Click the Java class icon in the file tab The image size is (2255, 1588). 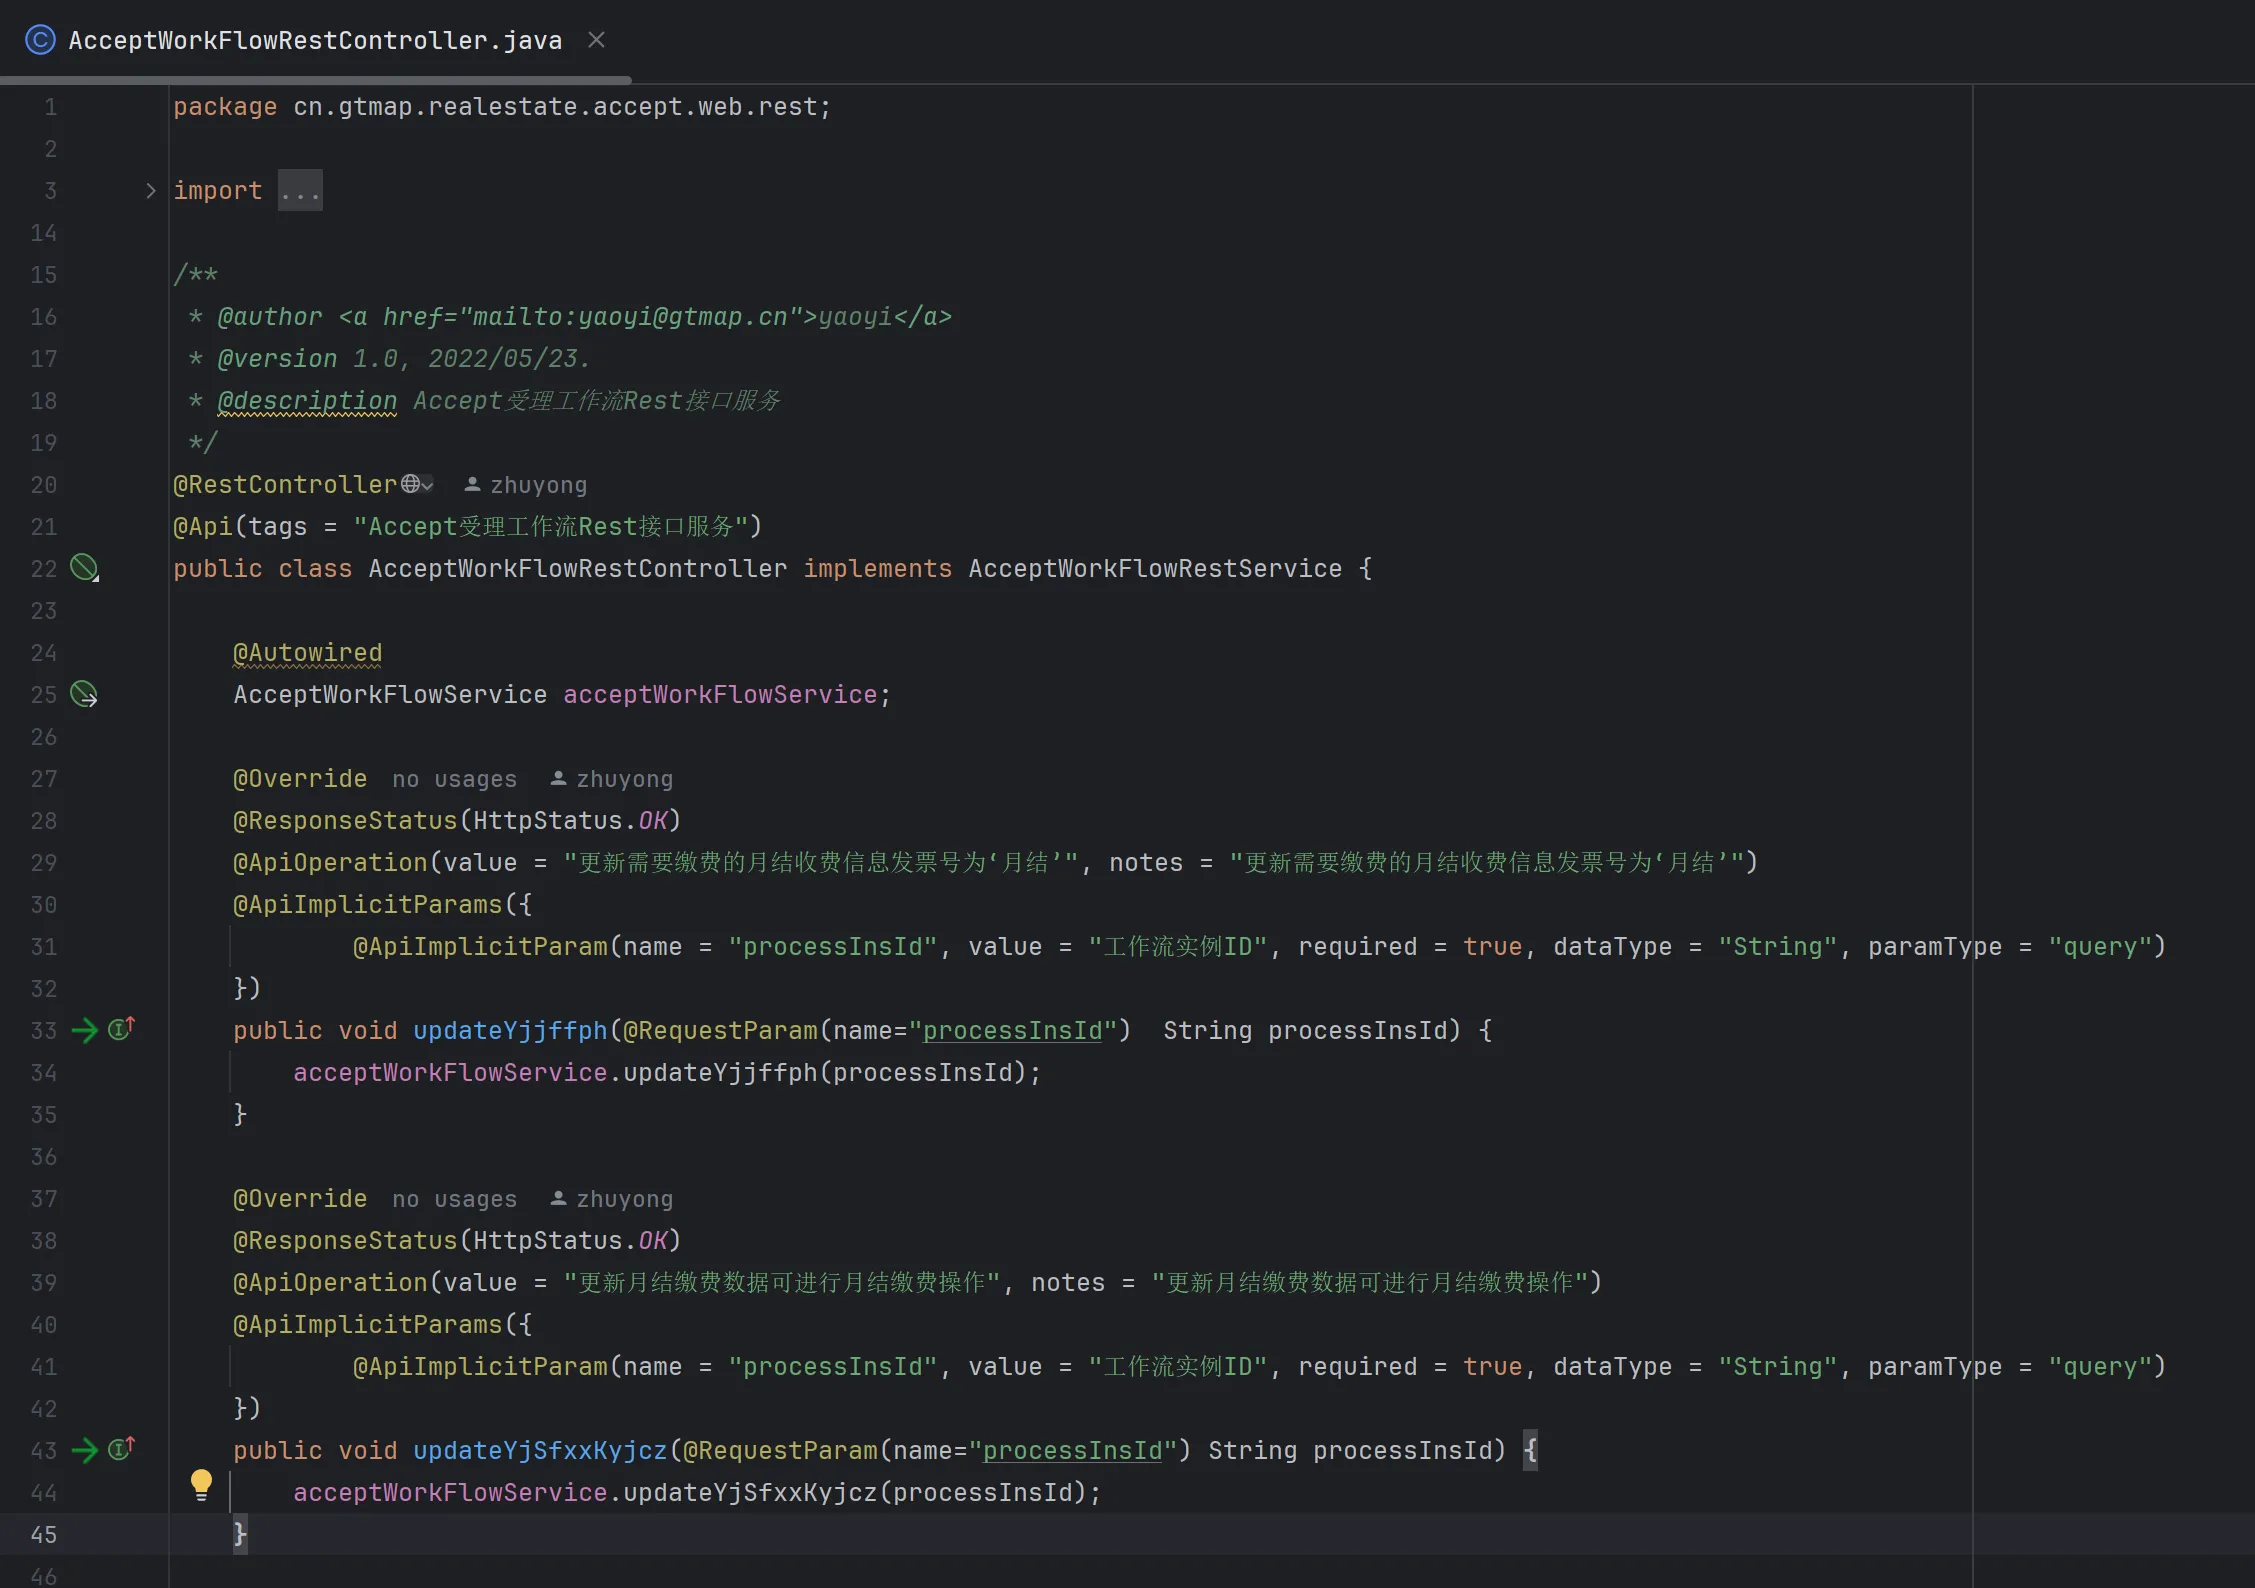40,40
